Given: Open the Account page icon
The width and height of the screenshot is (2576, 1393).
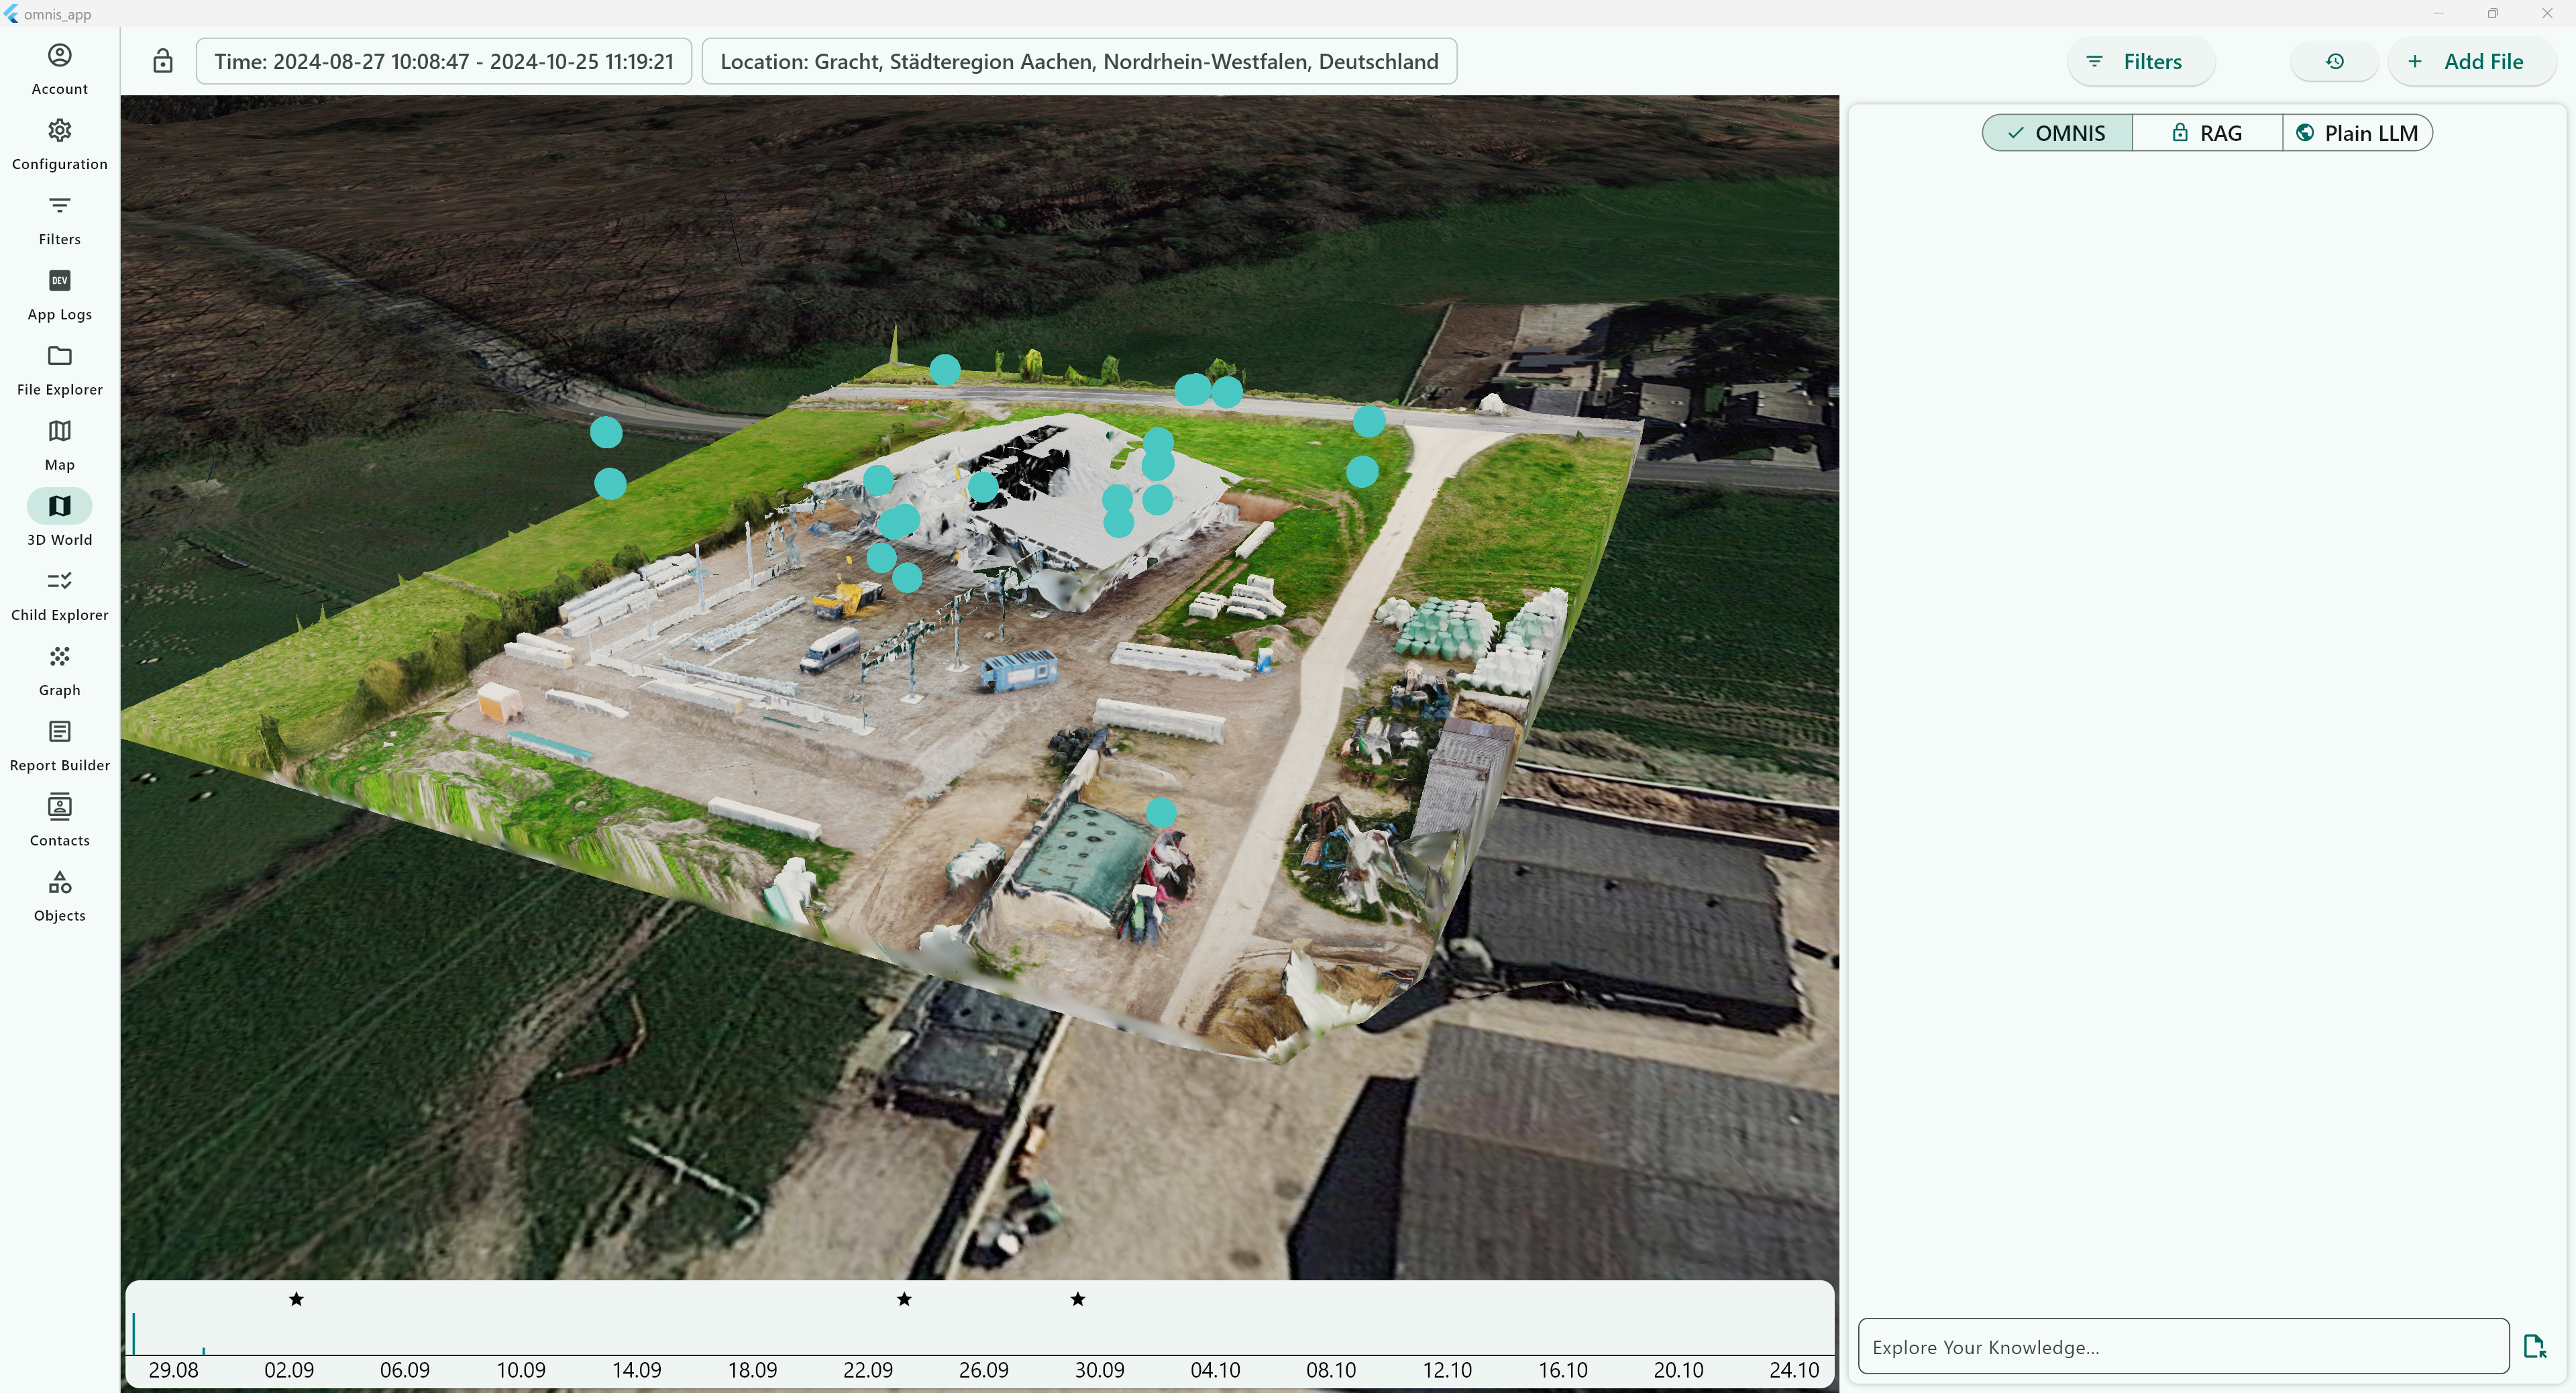Looking at the screenshot, I should 59,56.
